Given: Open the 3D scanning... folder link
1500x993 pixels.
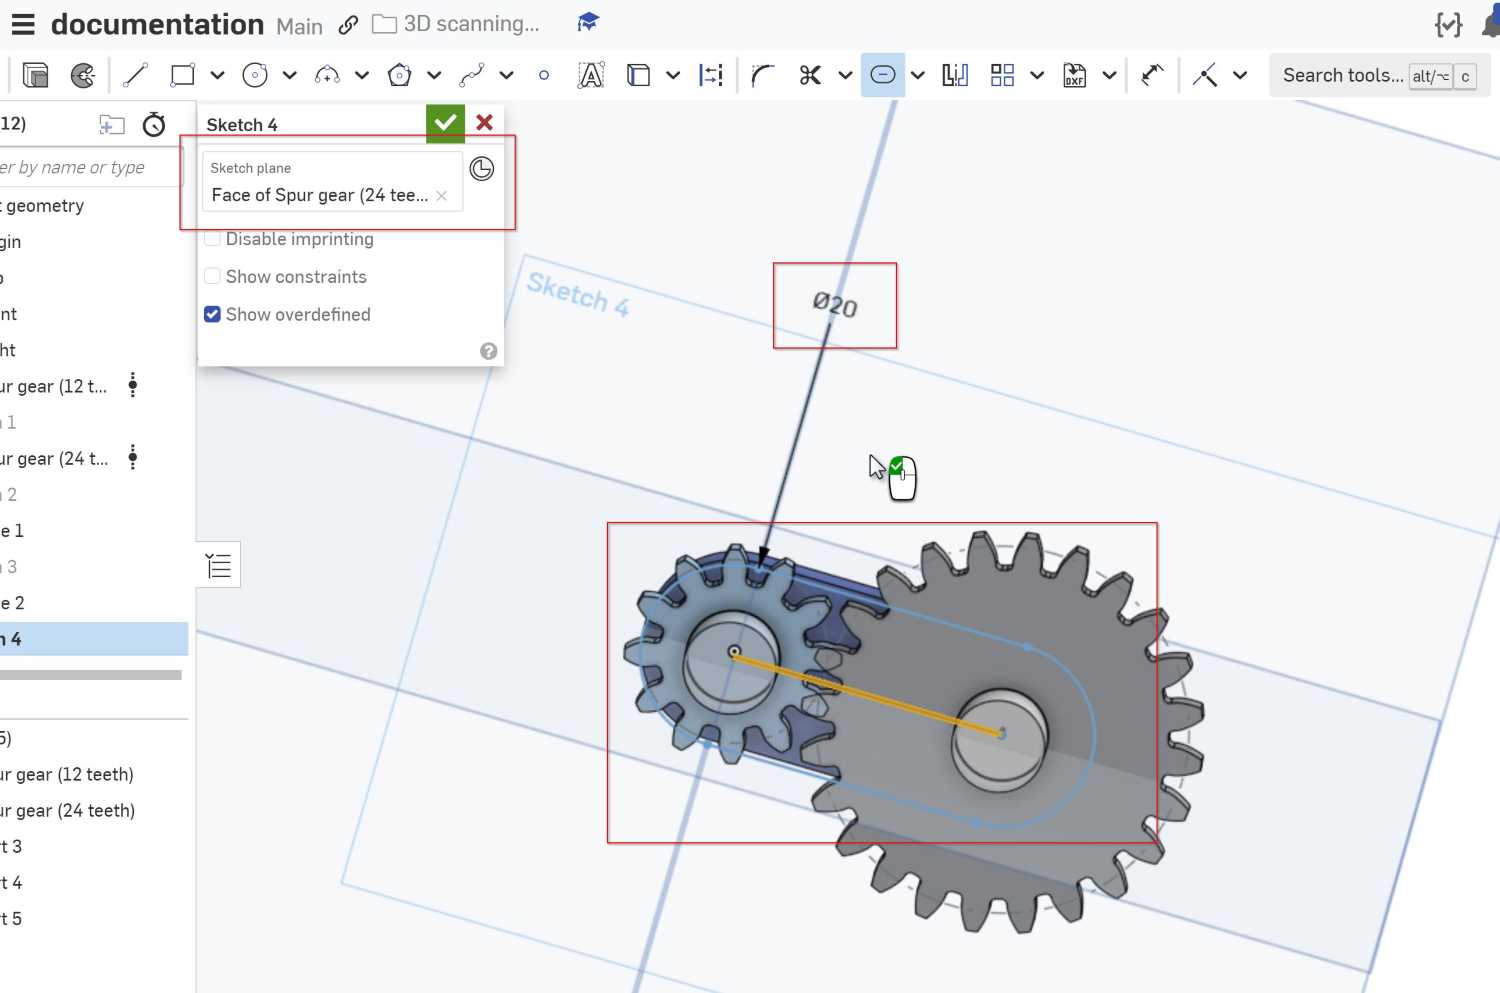Looking at the screenshot, I should click(456, 24).
